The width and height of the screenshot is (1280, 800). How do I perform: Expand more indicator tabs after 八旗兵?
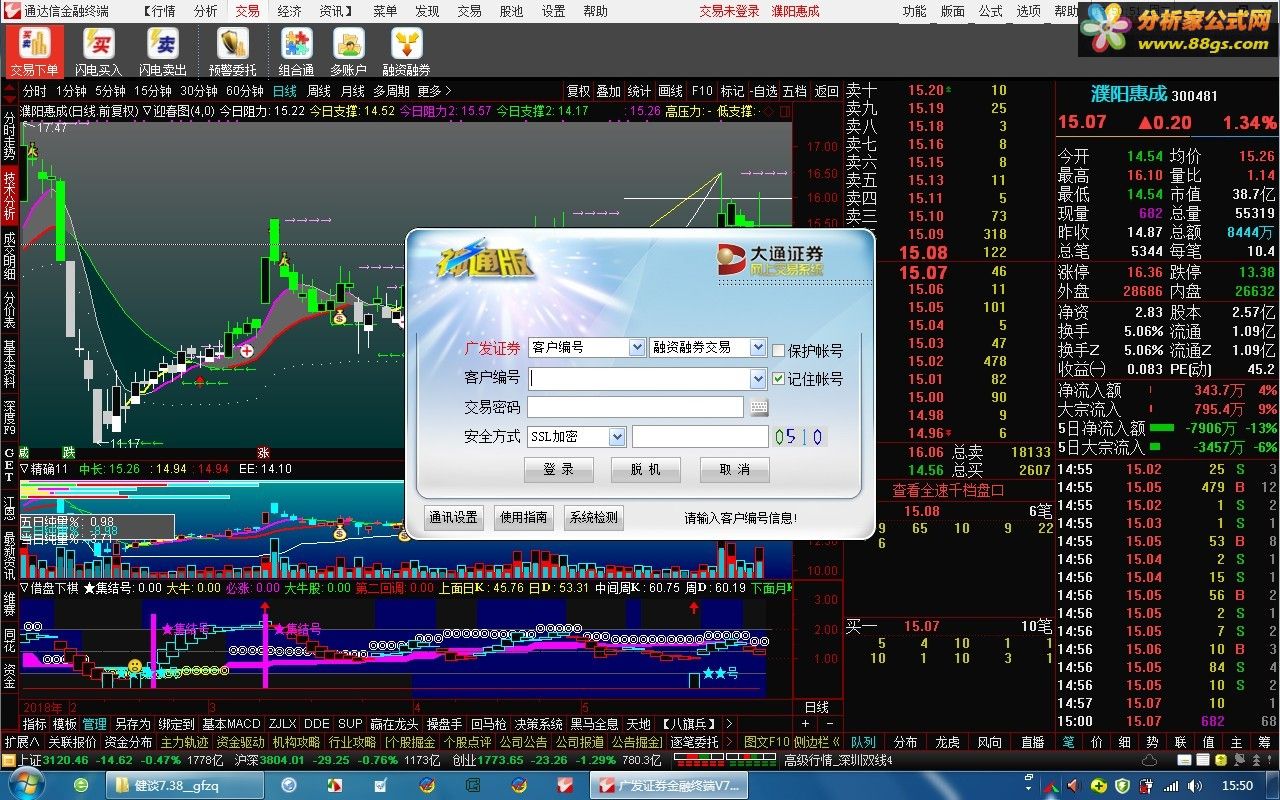point(728,723)
